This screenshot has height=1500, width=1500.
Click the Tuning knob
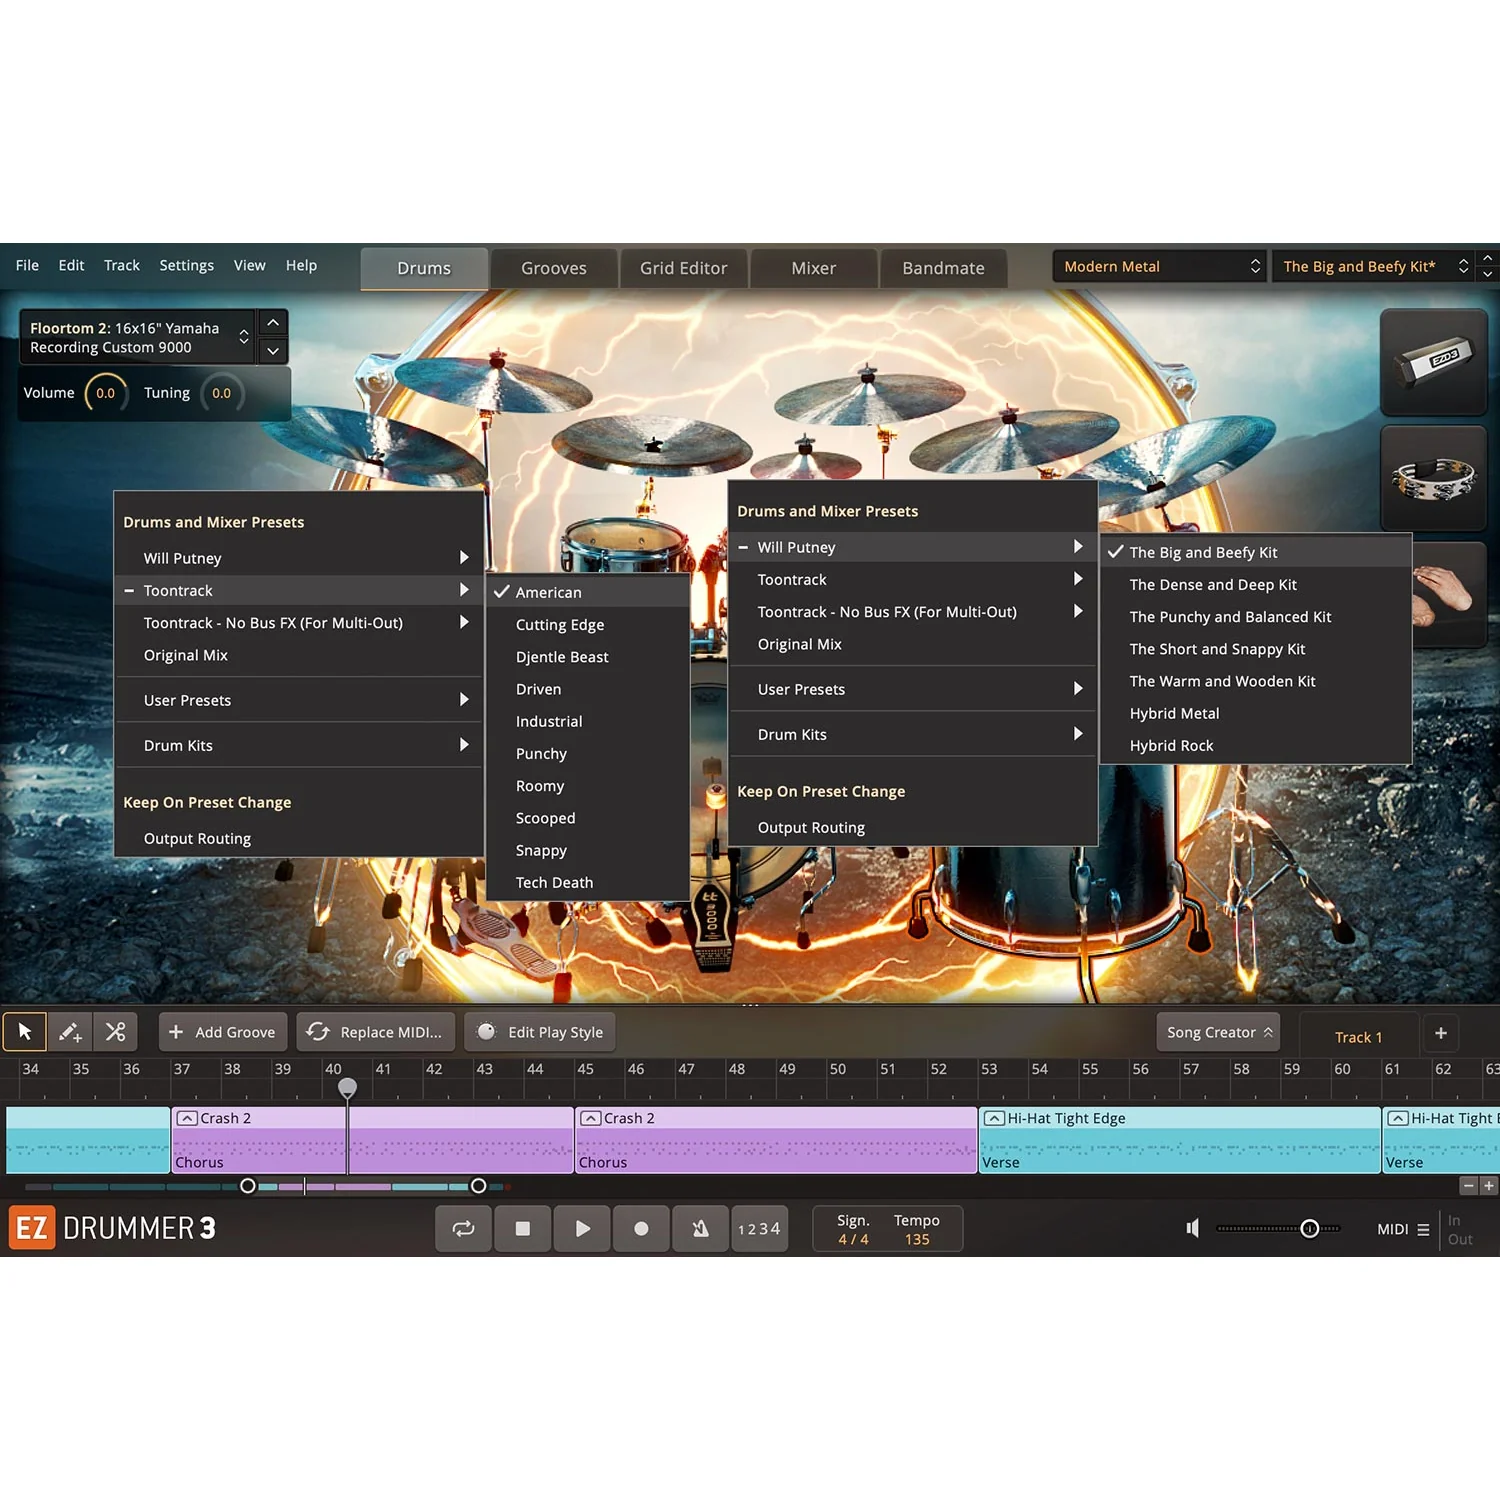point(221,393)
